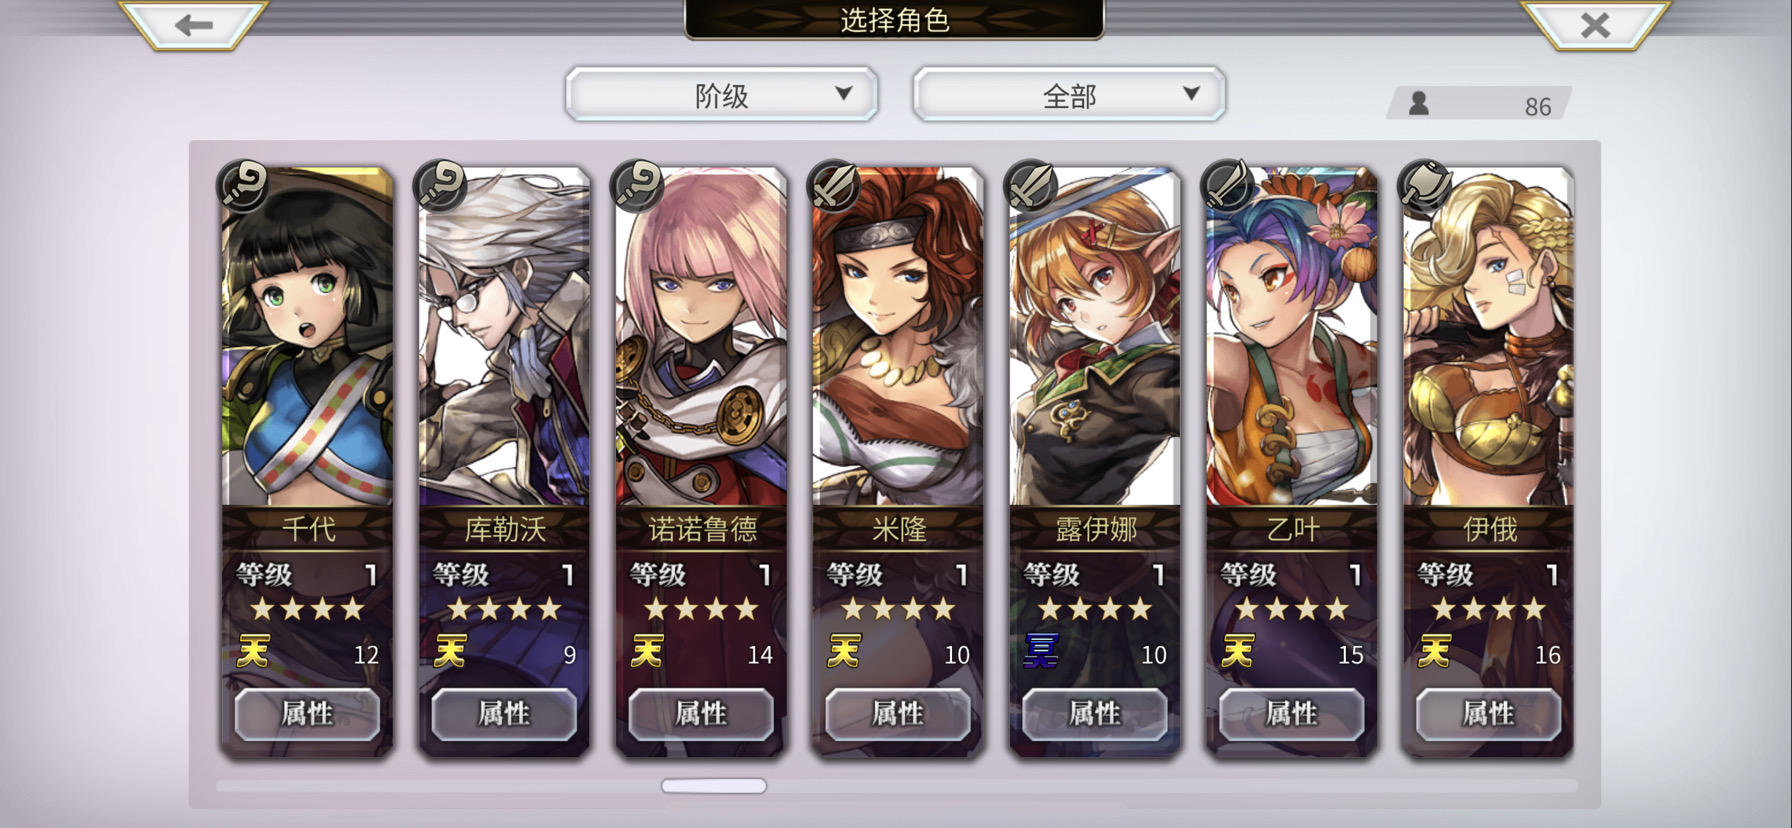Show 属性 for 伊俄

(x=1489, y=714)
